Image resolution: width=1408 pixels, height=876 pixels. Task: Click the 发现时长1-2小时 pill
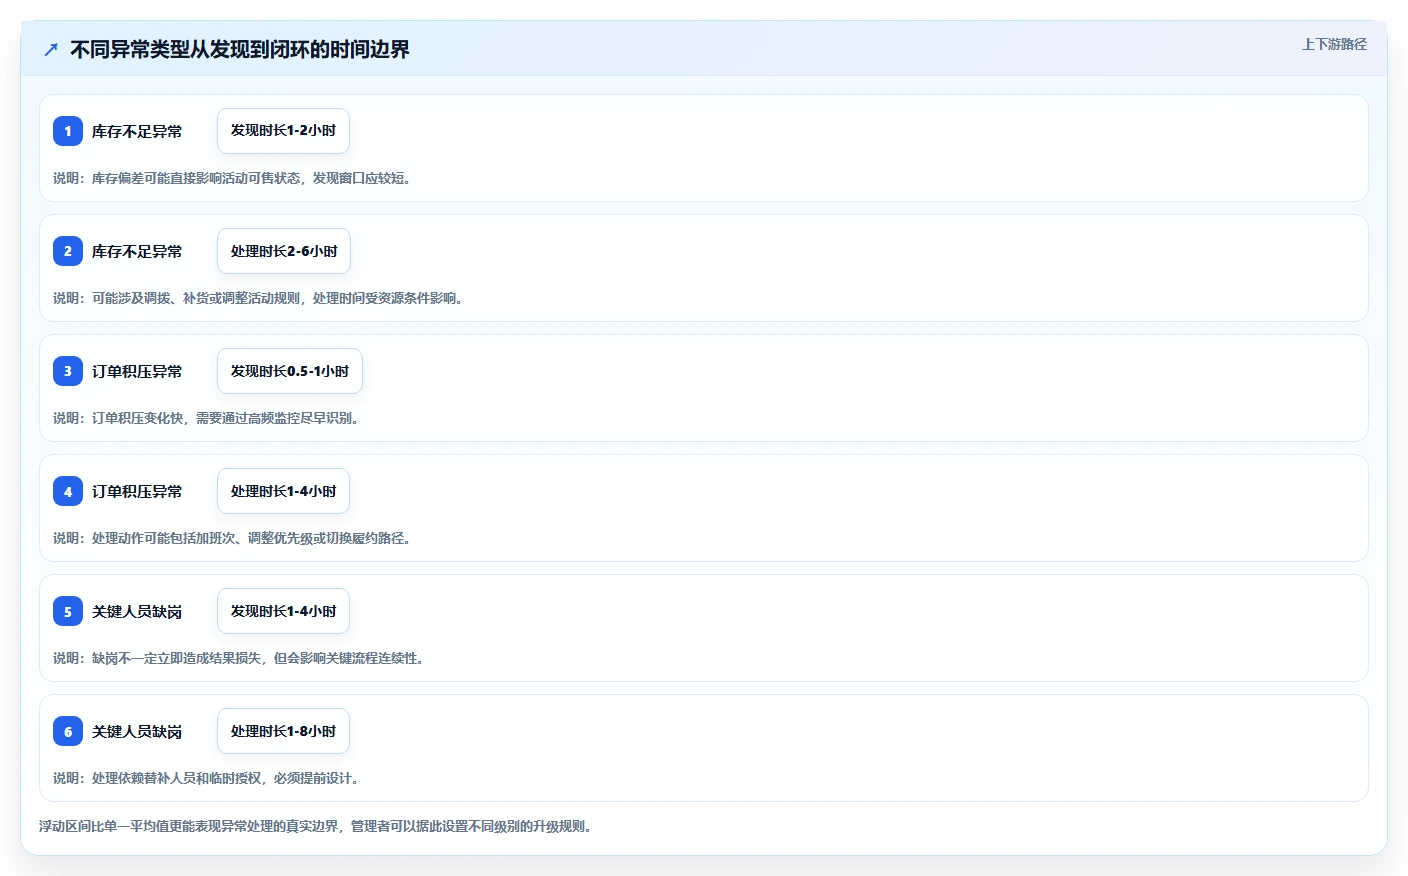pos(283,131)
